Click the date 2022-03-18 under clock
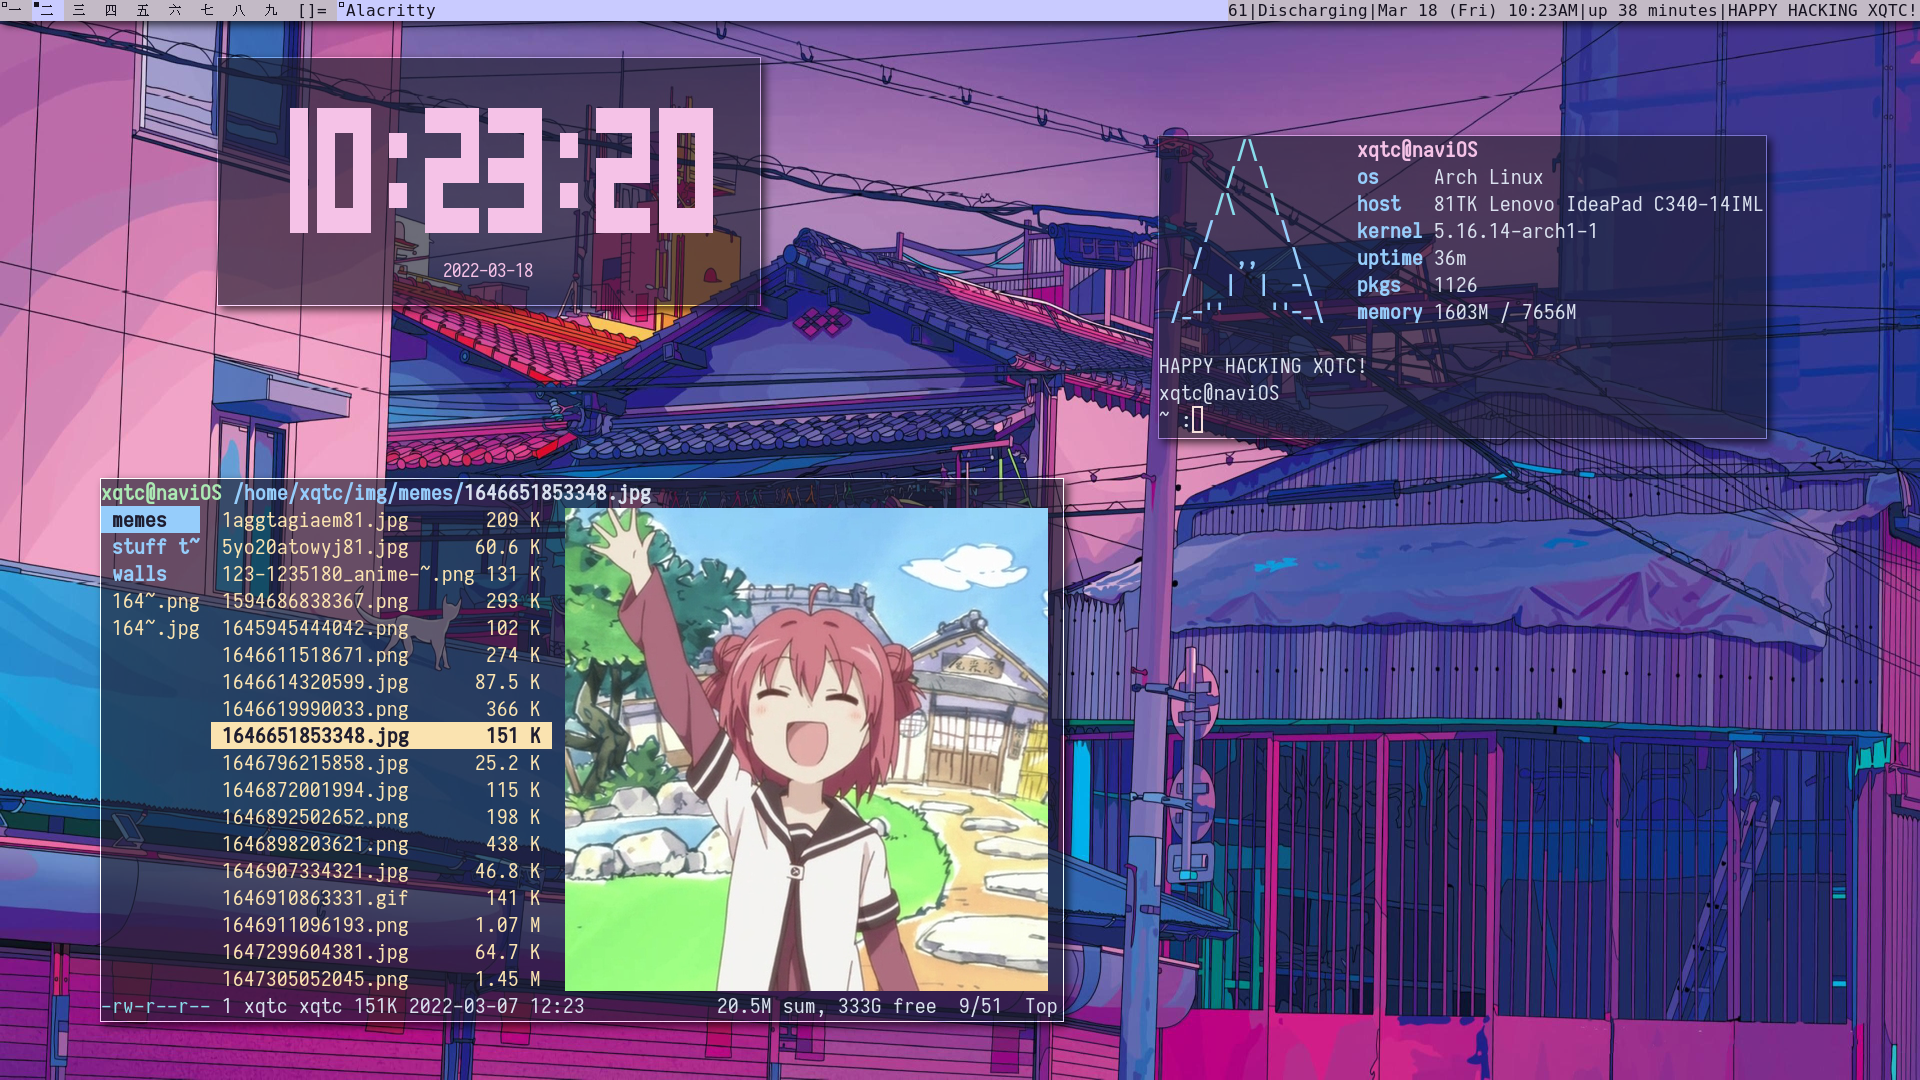This screenshot has width=1920, height=1080. click(x=488, y=271)
